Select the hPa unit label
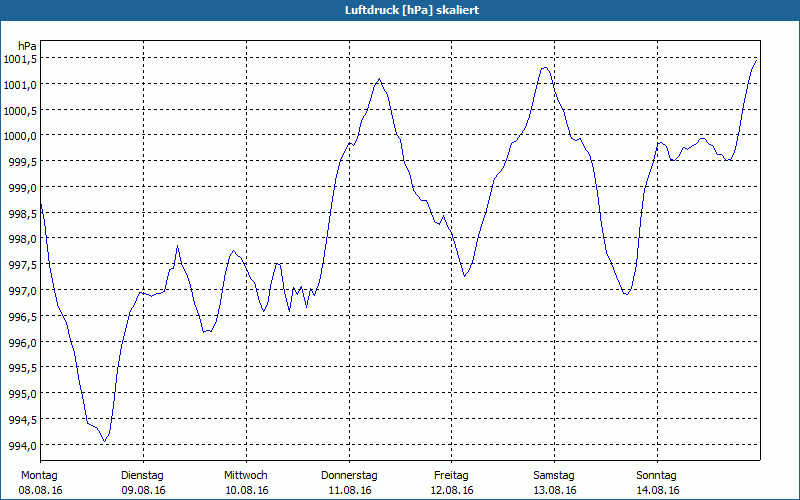Image resolution: width=800 pixels, height=500 pixels. (x=27, y=46)
